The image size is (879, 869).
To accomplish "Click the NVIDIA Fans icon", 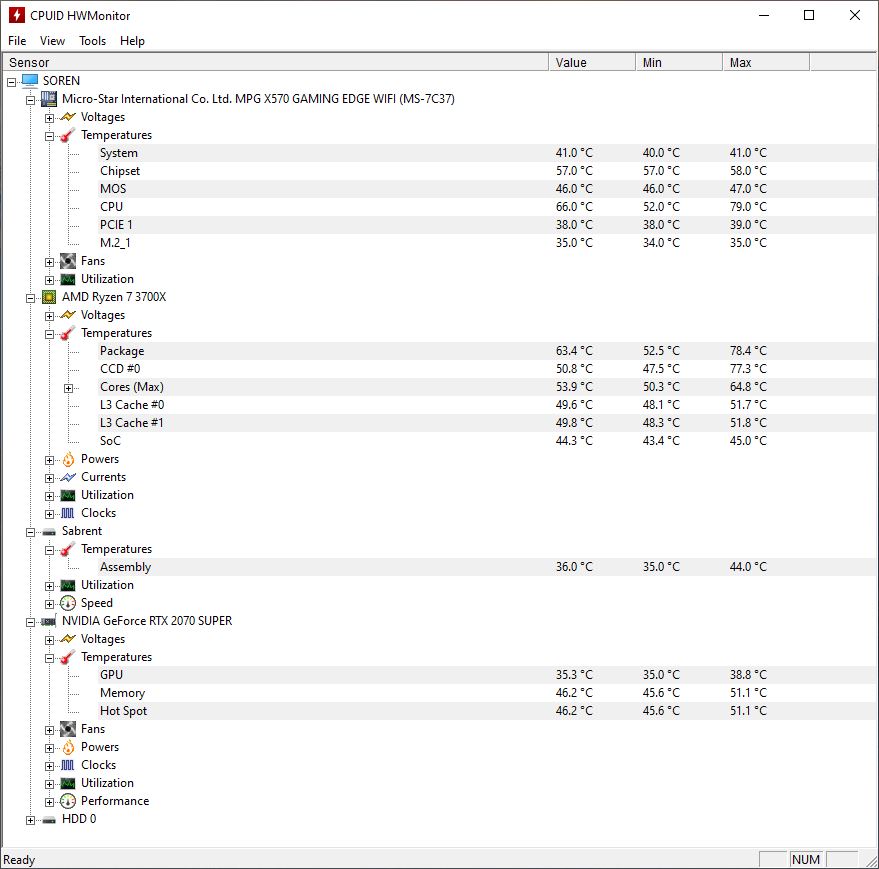I will pos(68,729).
